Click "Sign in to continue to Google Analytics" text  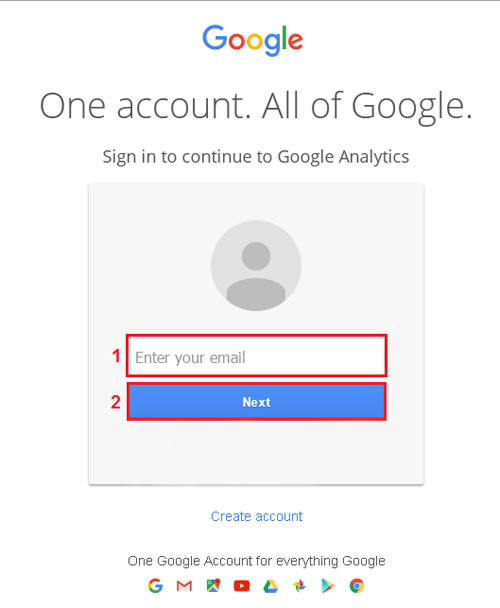tap(256, 157)
